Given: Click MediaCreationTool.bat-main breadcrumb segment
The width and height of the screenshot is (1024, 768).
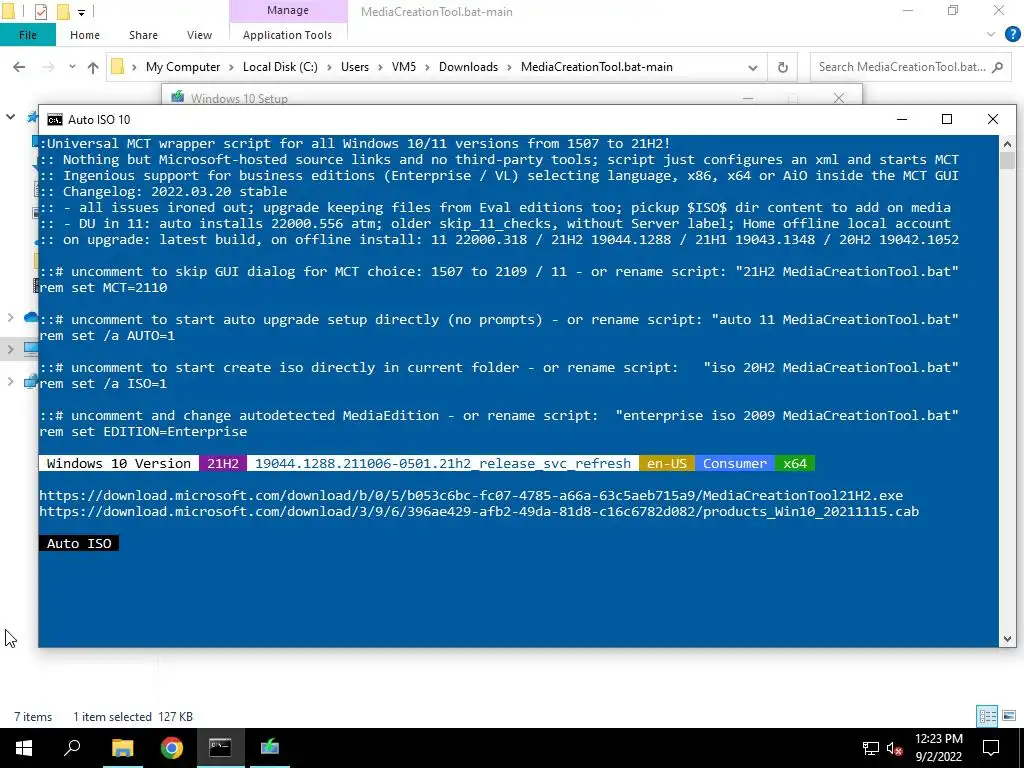Looking at the screenshot, I should pyautogui.click(x=597, y=67).
